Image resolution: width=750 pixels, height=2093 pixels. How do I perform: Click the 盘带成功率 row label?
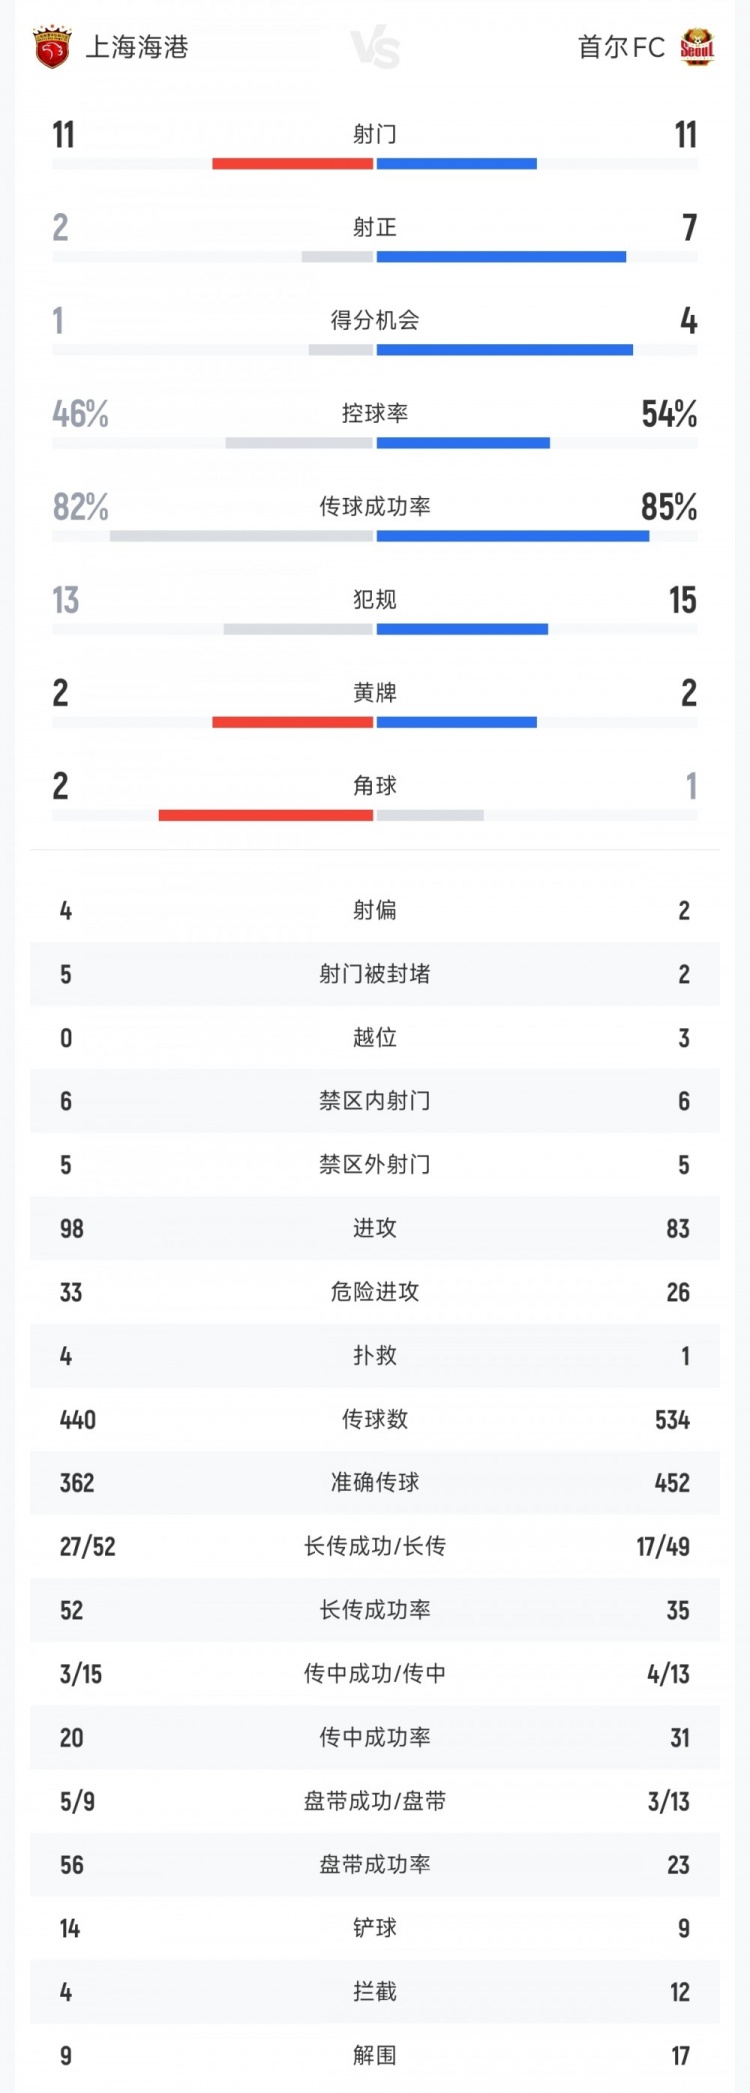[x=375, y=1865]
